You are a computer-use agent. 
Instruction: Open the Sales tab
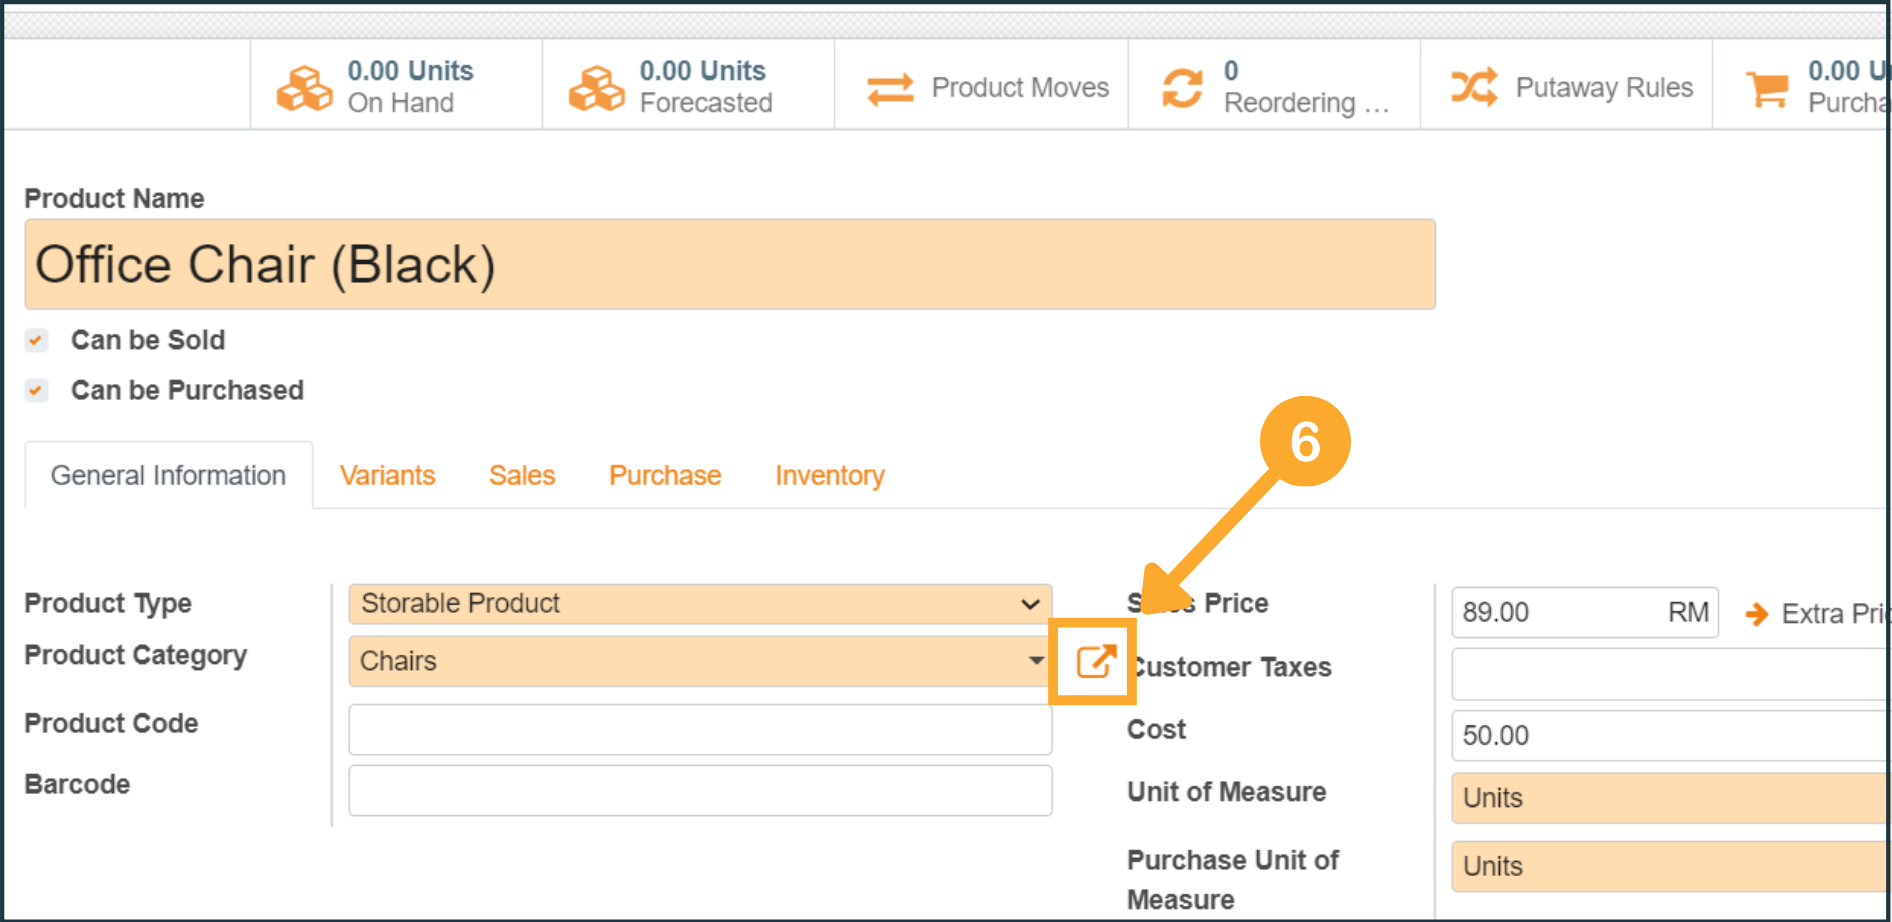pos(521,475)
